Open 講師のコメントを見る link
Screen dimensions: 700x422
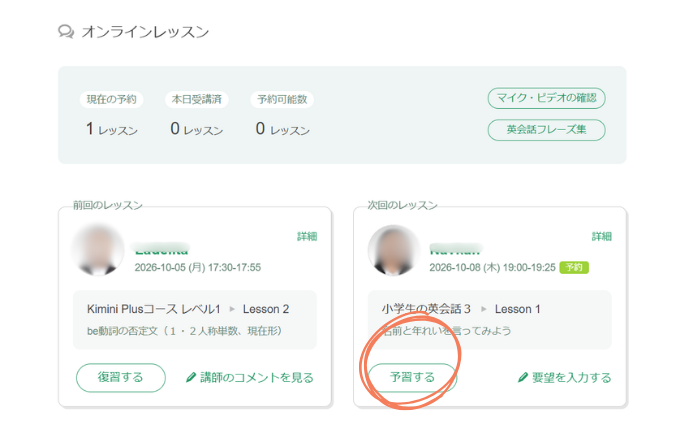(257, 377)
